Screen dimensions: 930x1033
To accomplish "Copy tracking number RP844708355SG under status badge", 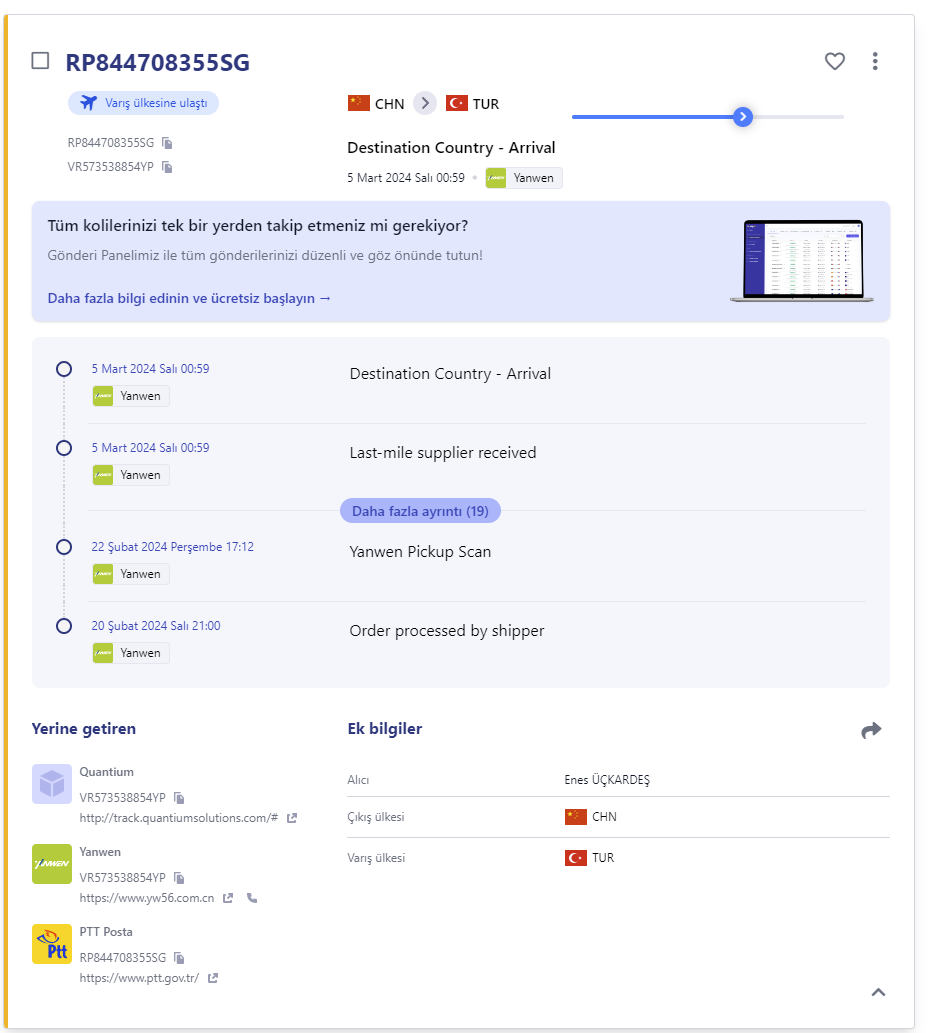I will pyautogui.click(x=168, y=143).
